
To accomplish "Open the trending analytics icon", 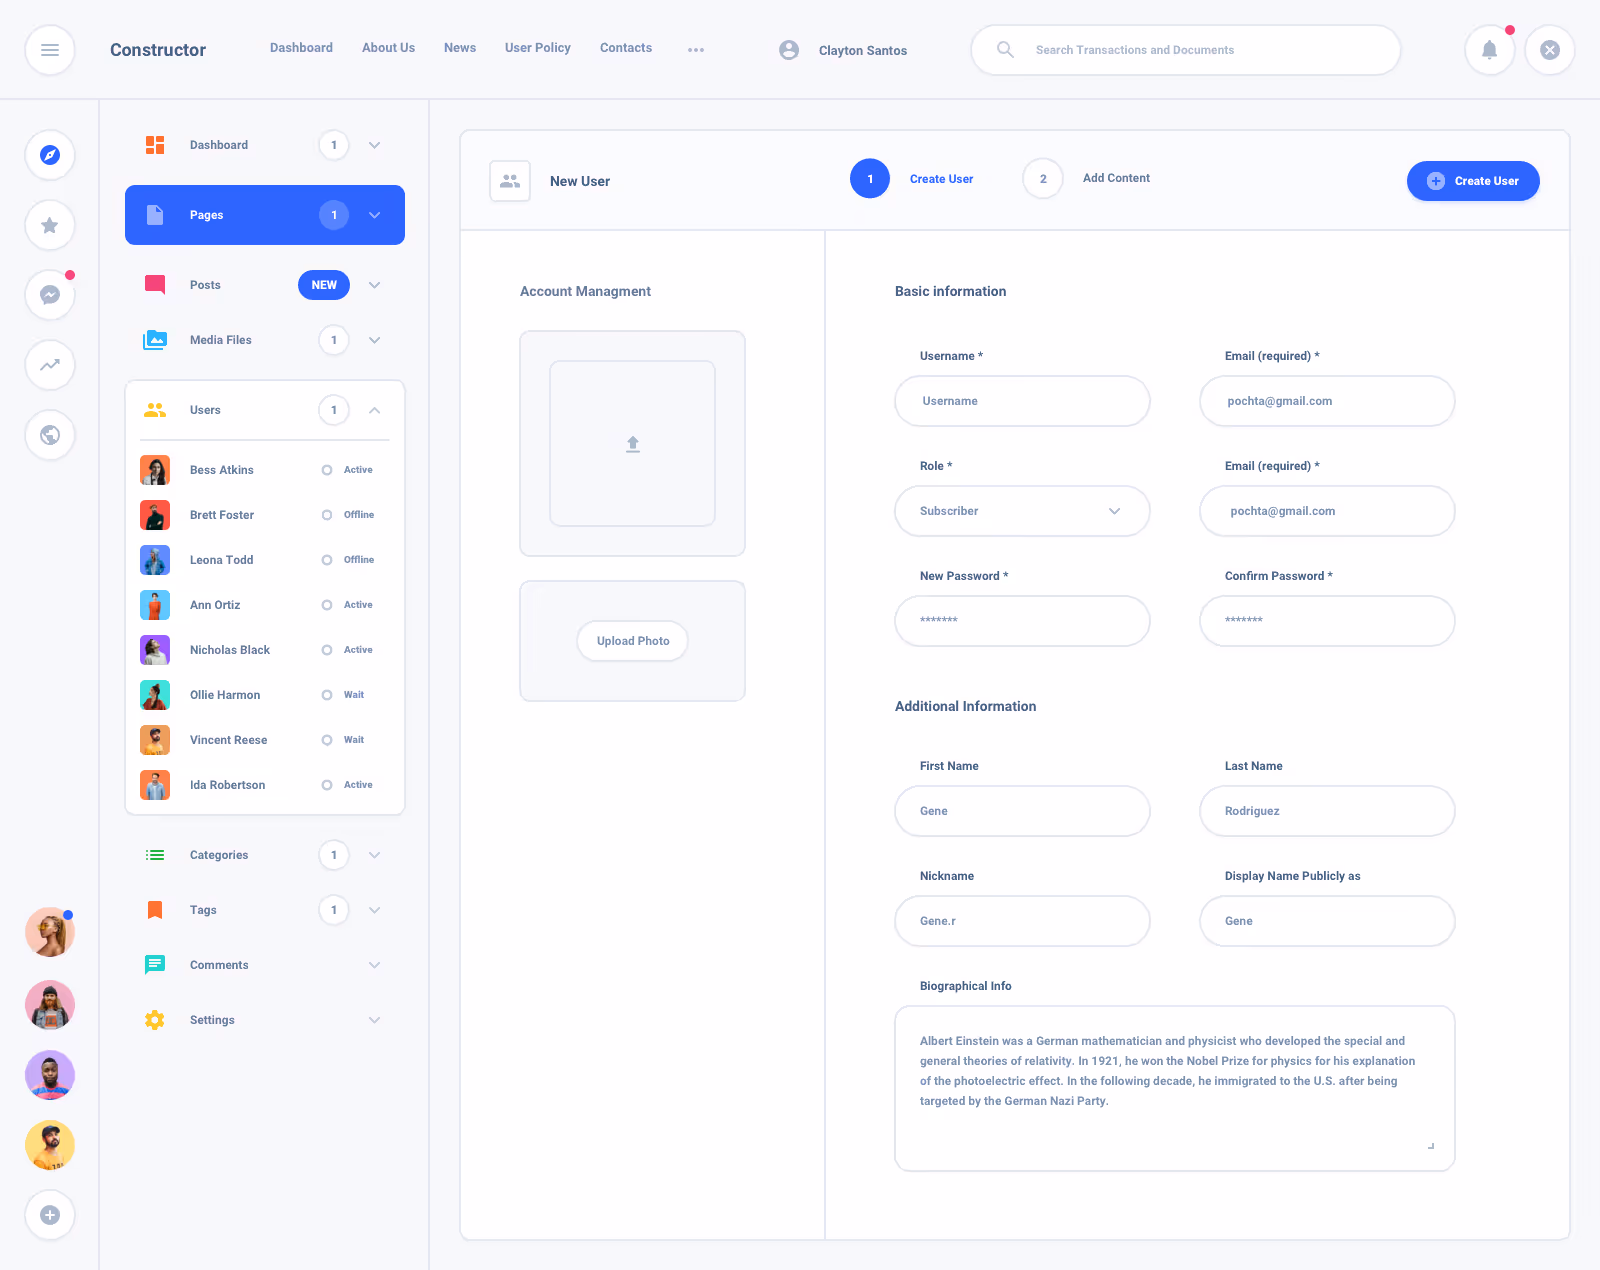I will (x=50, y=365).
